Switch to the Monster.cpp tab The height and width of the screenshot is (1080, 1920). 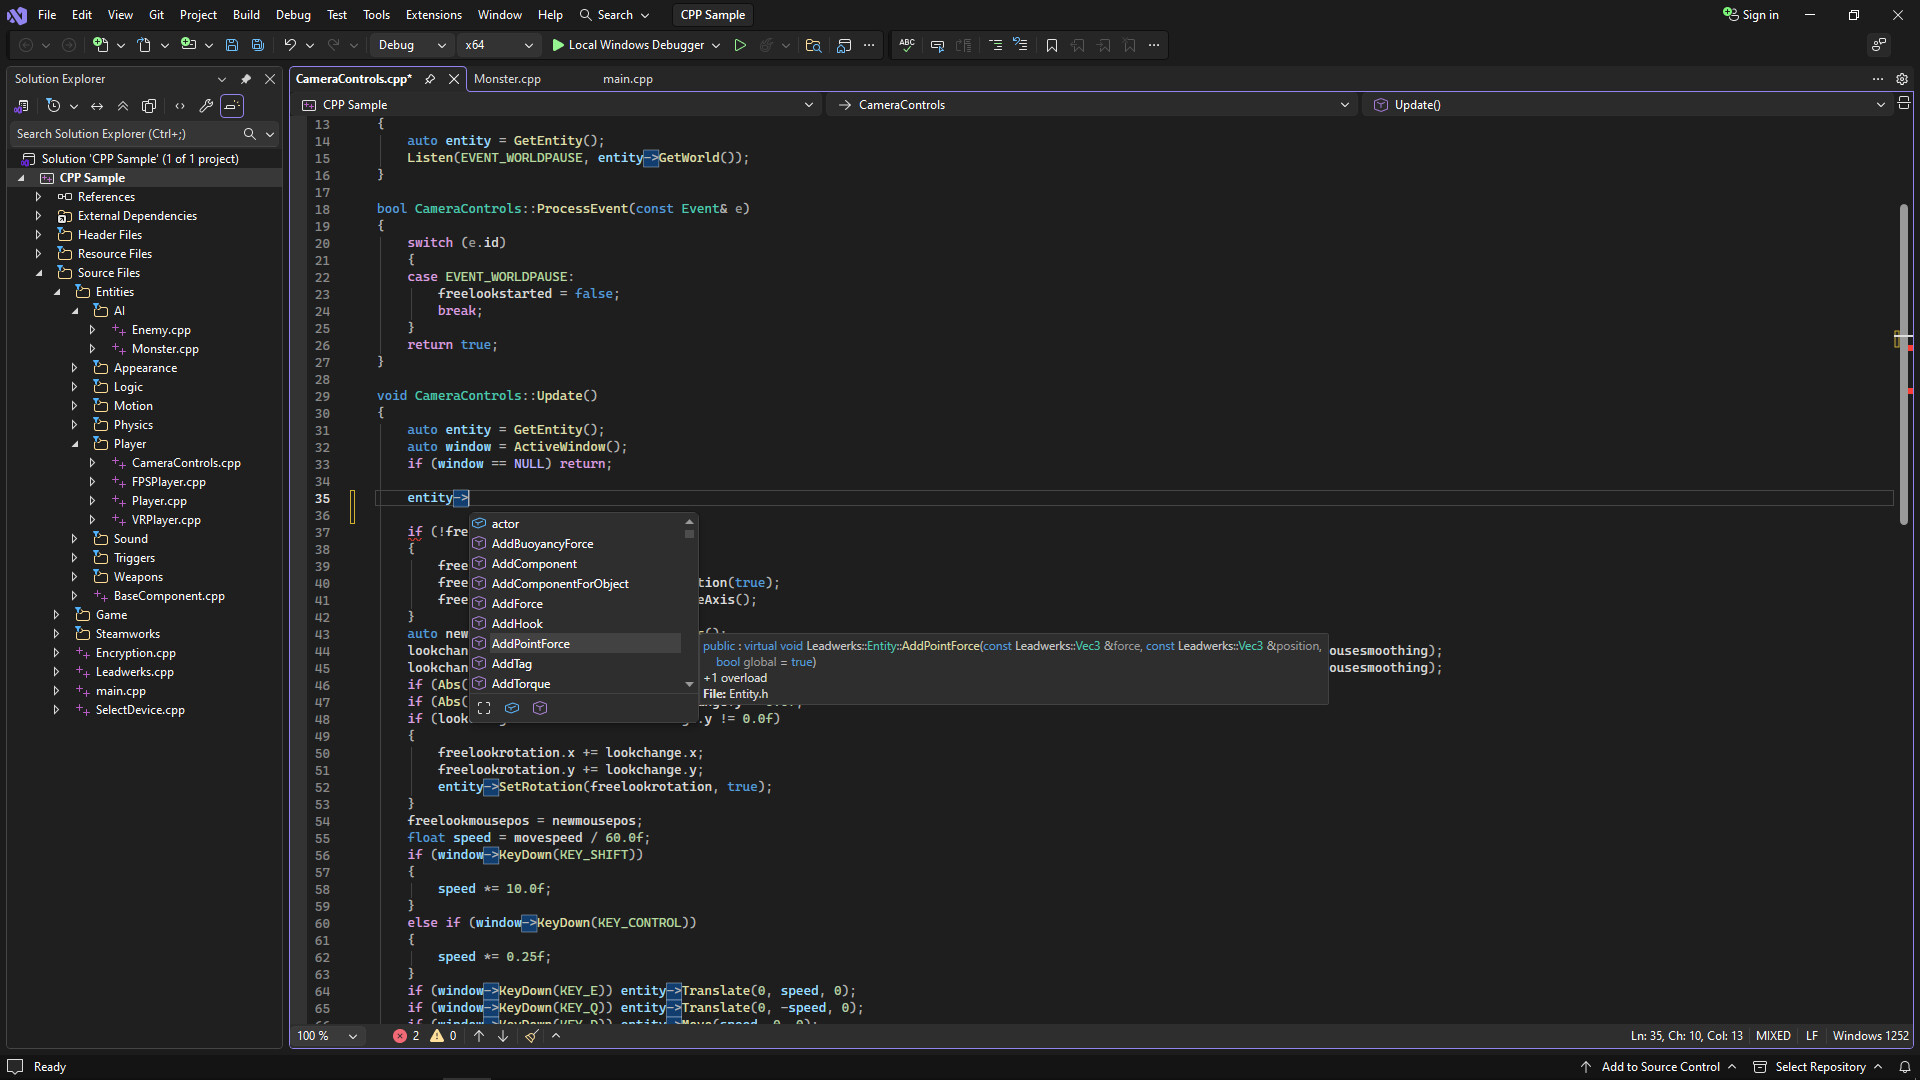pyautogui.click(x=507, y=79)
